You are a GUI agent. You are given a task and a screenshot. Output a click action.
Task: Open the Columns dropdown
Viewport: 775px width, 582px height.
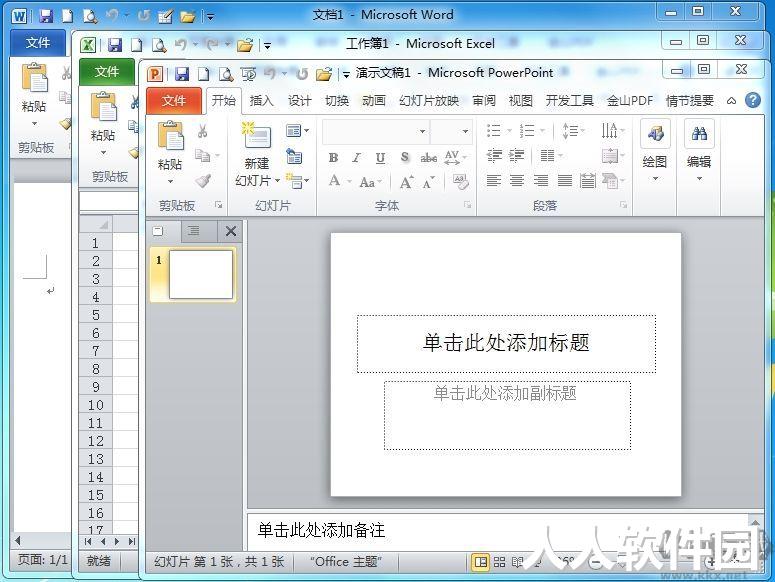coord(551,156)
